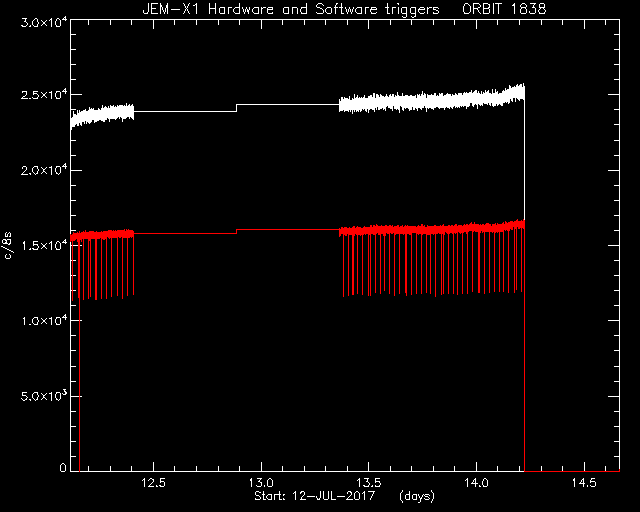640x512 pixels.
Task: Click the zero label on the y-axis
Action: click(x=63, y=468)
